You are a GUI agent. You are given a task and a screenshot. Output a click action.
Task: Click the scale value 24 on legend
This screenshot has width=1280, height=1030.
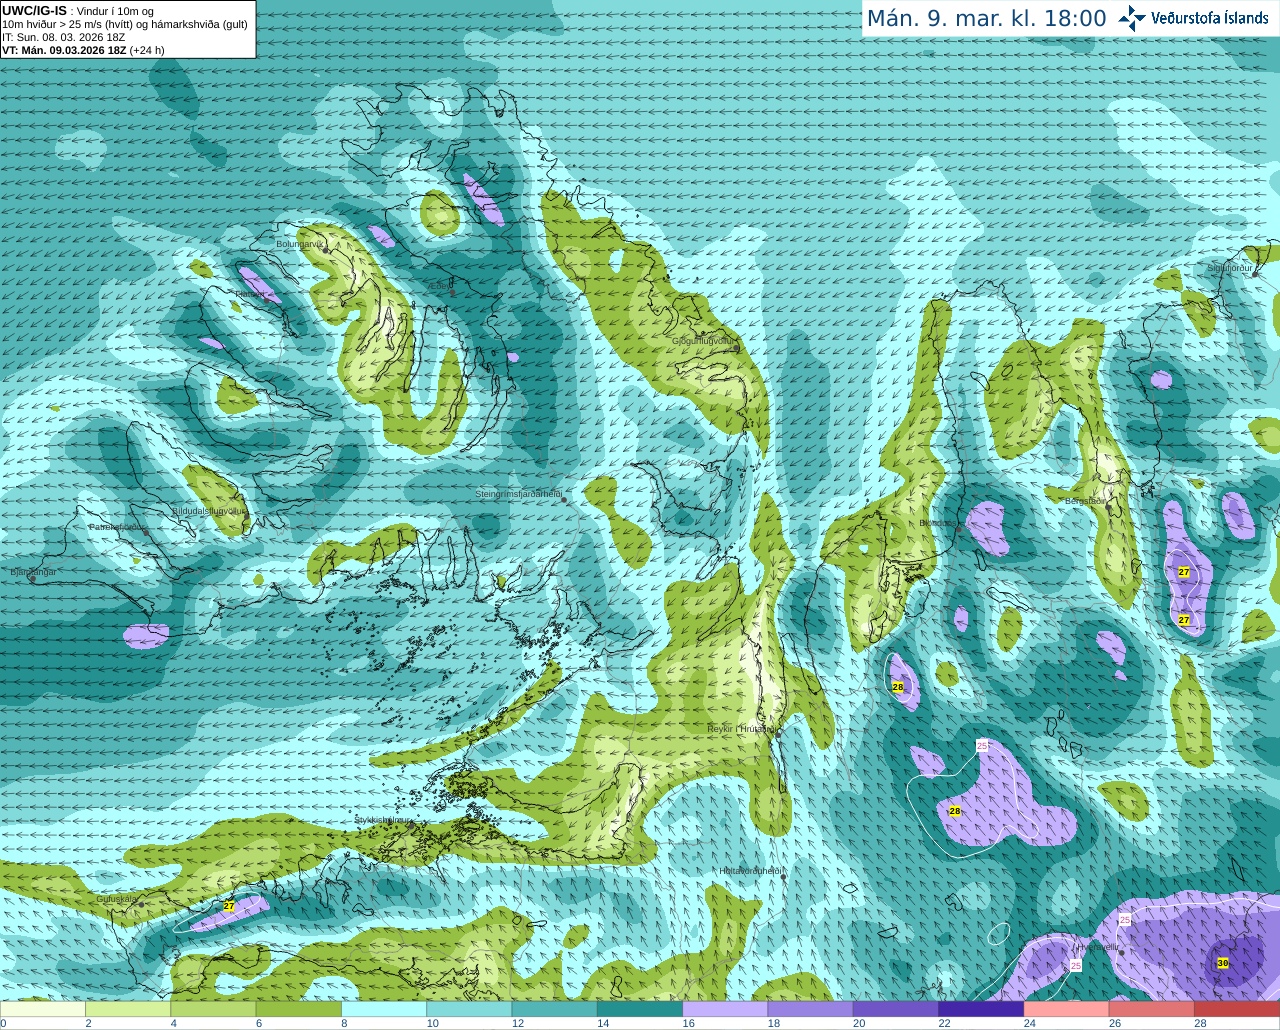point(1029,1023)
